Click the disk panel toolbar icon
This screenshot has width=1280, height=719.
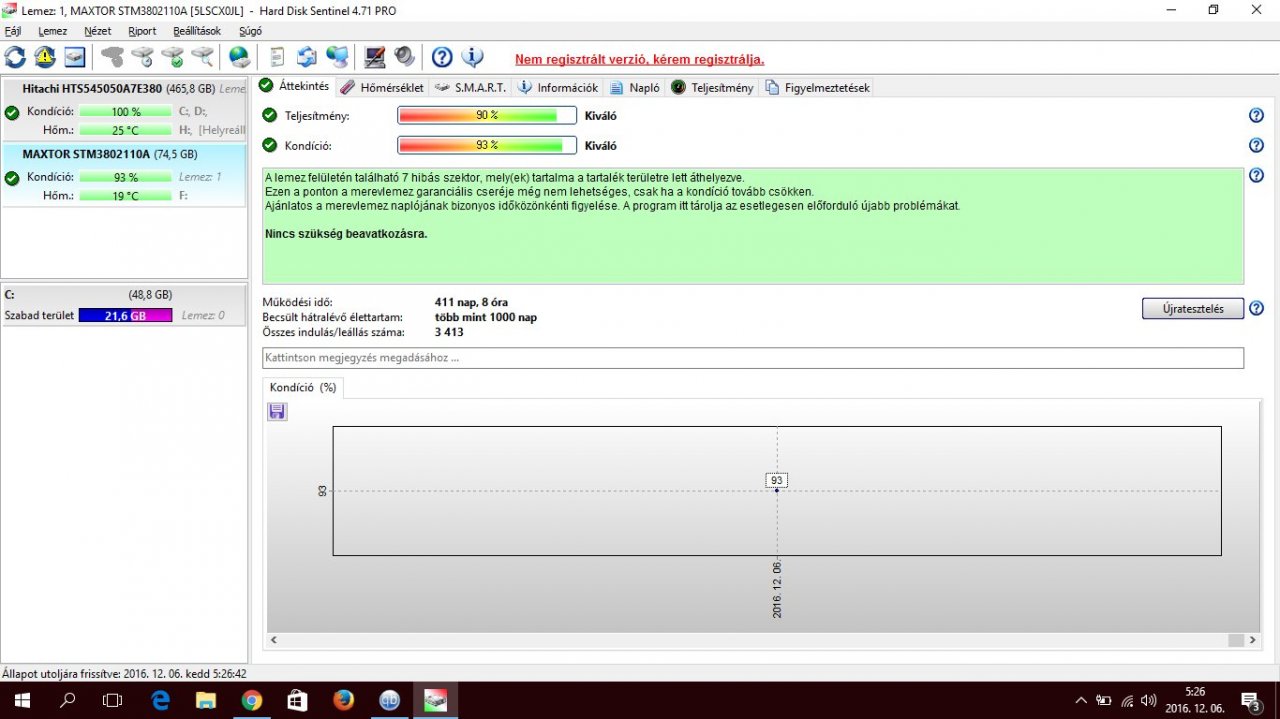point(75,57)
